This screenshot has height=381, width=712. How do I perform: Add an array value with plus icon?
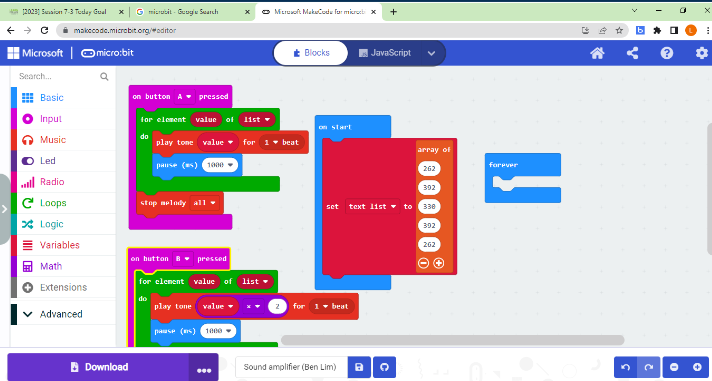439,263
